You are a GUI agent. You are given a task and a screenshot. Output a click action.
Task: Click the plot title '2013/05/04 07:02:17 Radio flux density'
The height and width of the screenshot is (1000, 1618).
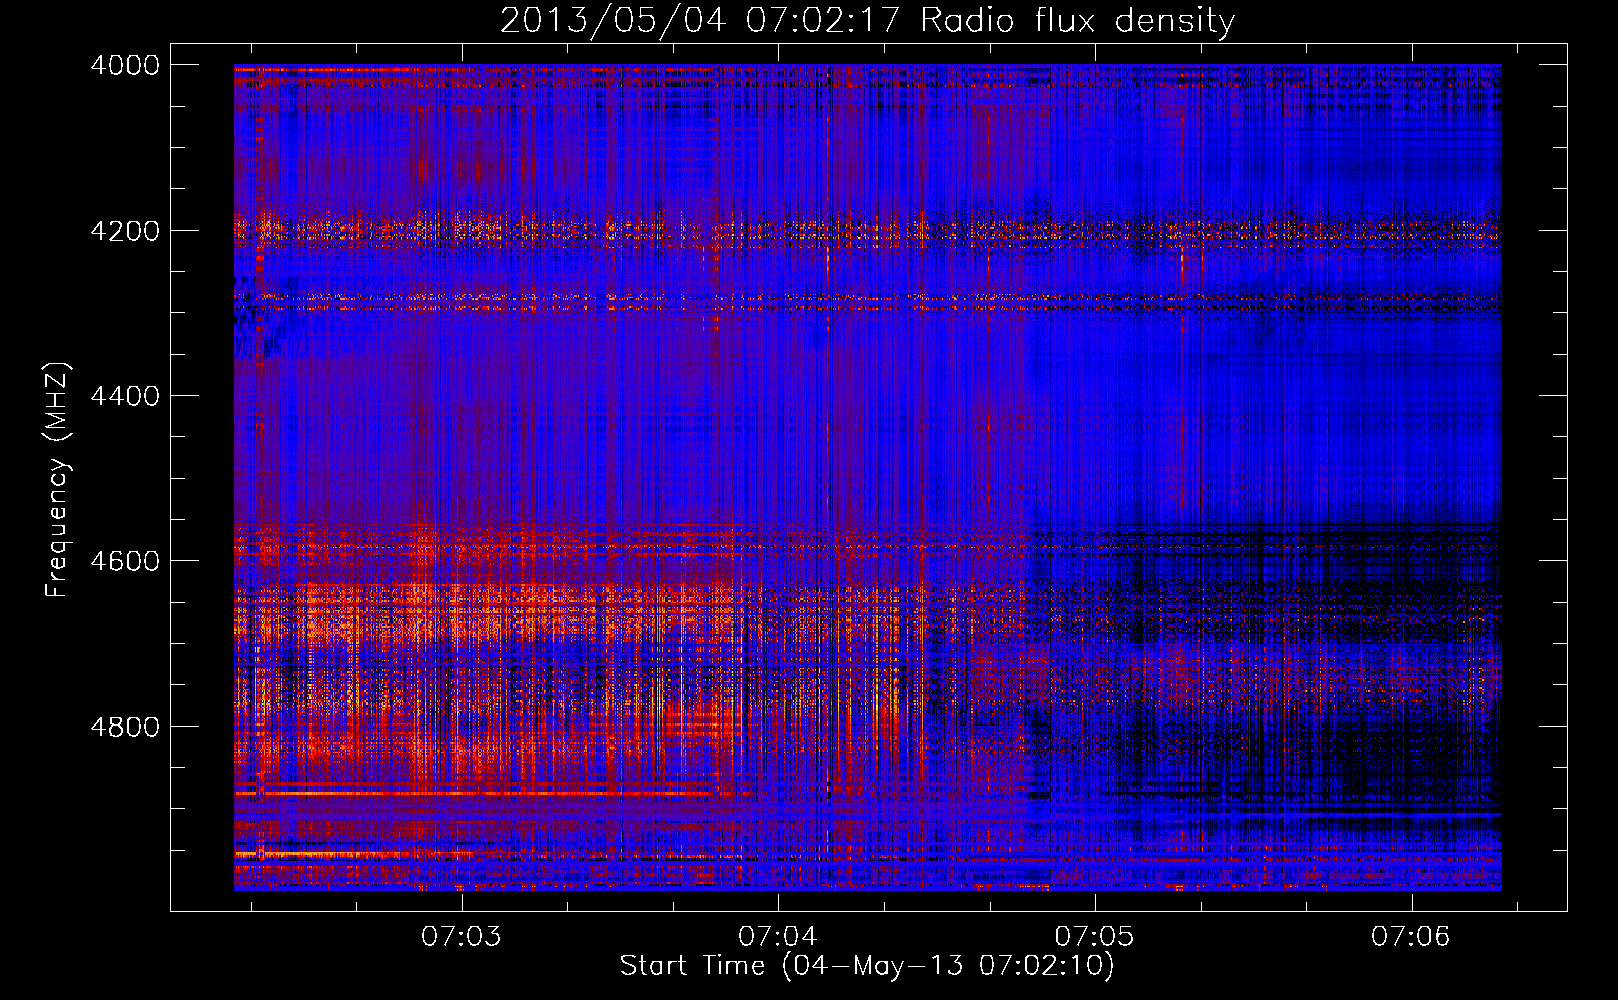coord(867,21)
